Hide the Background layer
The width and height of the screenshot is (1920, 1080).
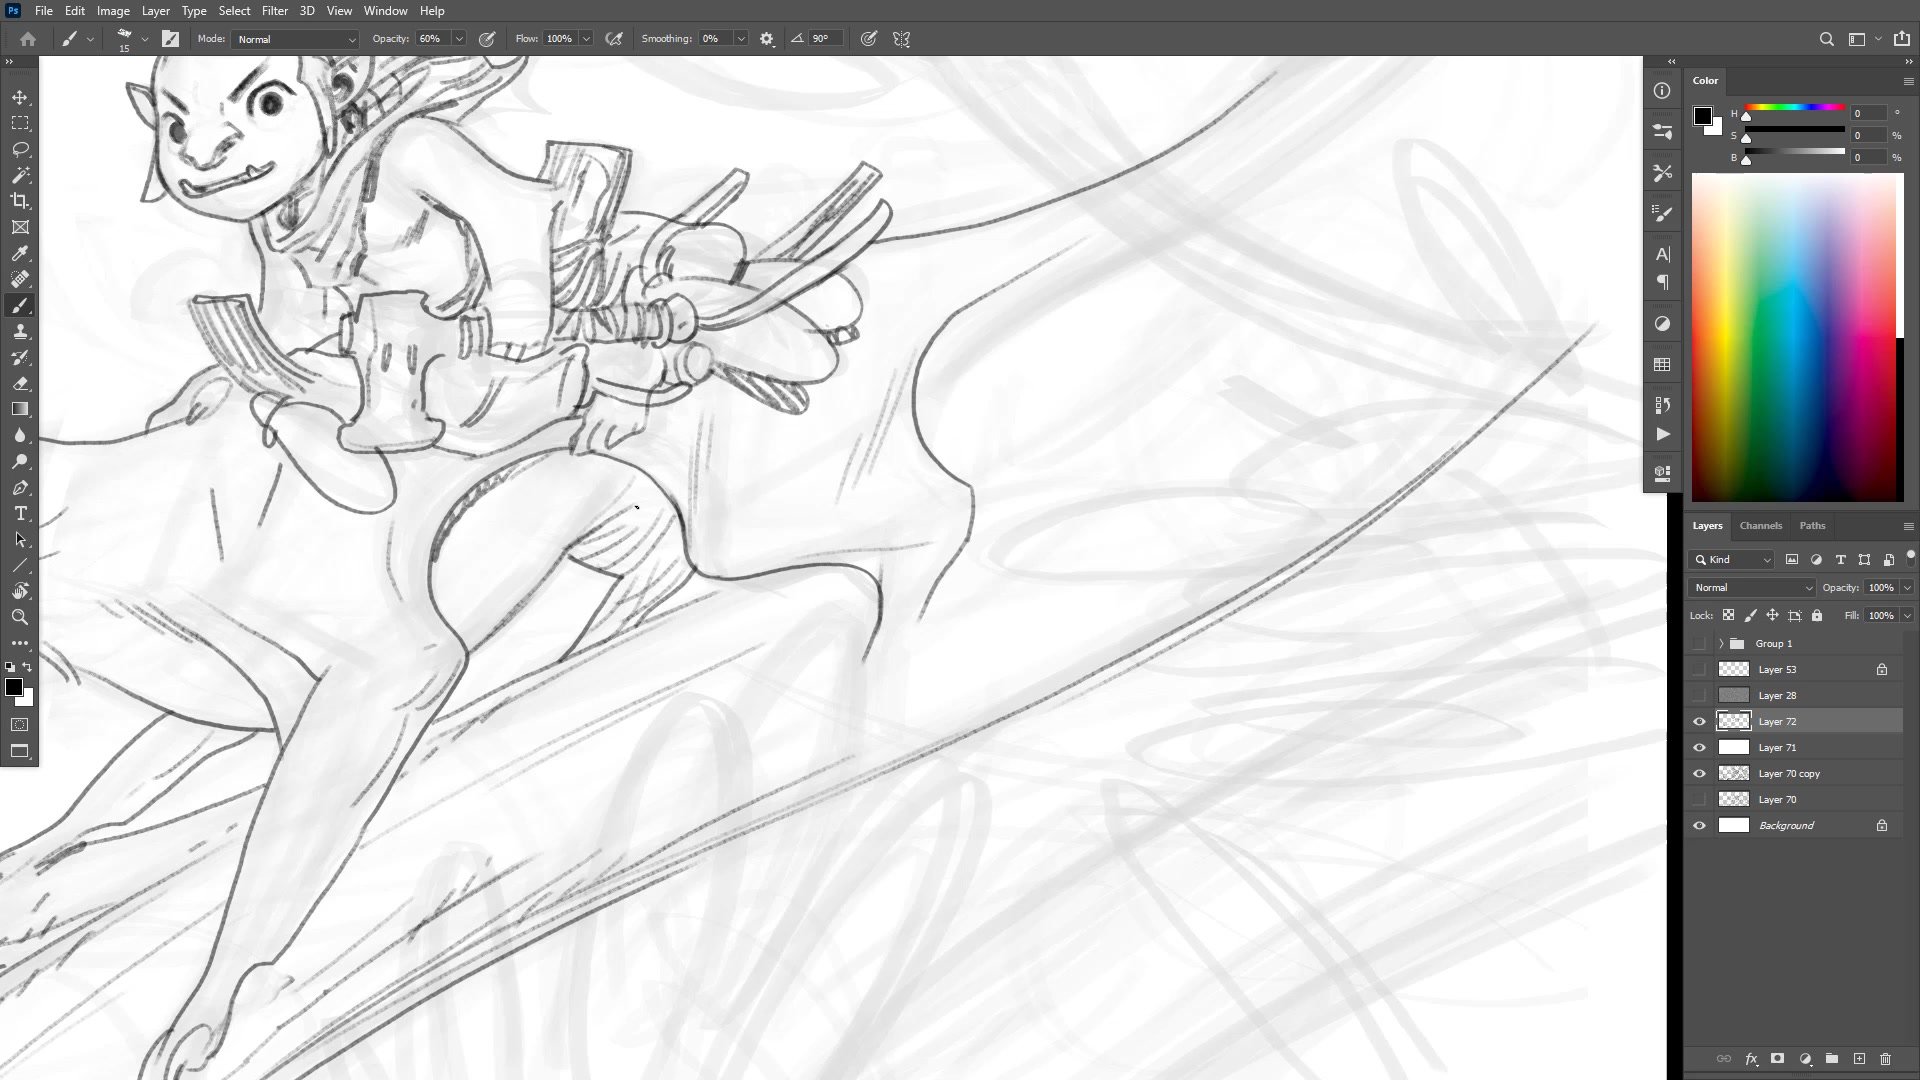[x=1699, y=825]
